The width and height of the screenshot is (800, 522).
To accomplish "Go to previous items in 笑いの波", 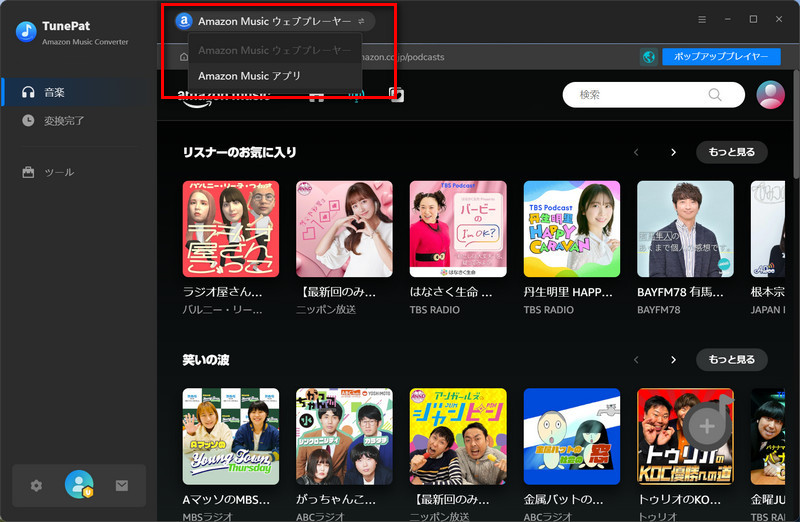I will point(636,360).
